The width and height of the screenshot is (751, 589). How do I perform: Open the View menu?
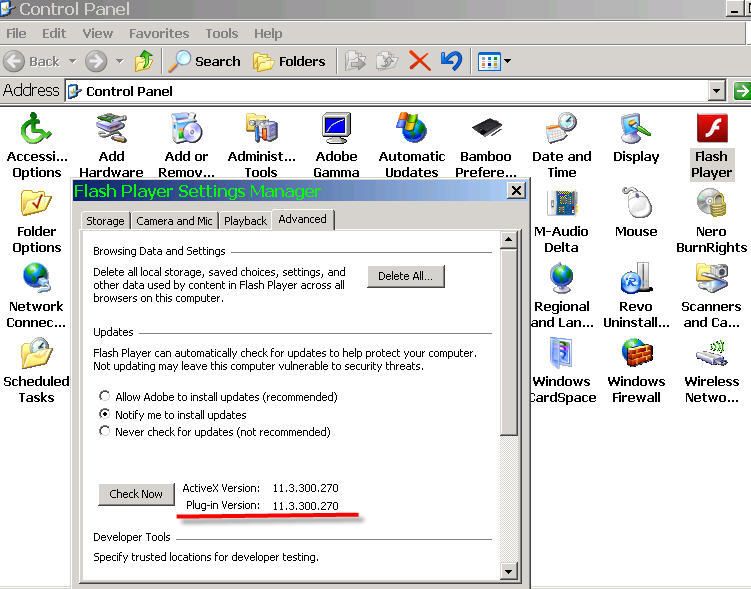tap(97, 34)
